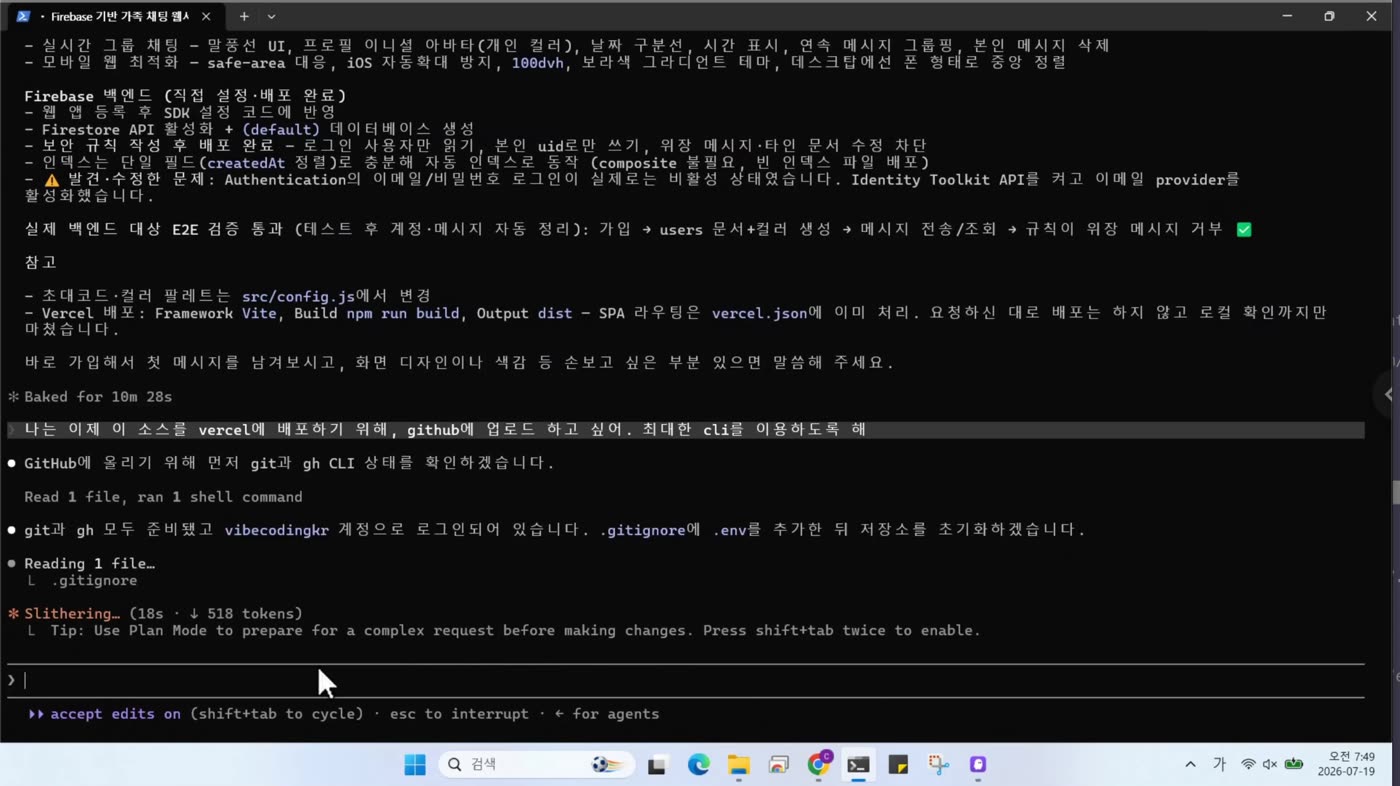Click the Terminal icon in taskbar
Screen dimensions: 1400x786
[x=858, y=765]
